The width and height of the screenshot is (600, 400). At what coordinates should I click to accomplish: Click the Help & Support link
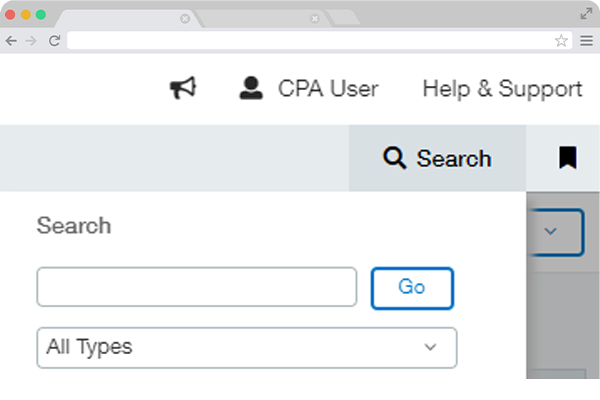tap(502, 89)
